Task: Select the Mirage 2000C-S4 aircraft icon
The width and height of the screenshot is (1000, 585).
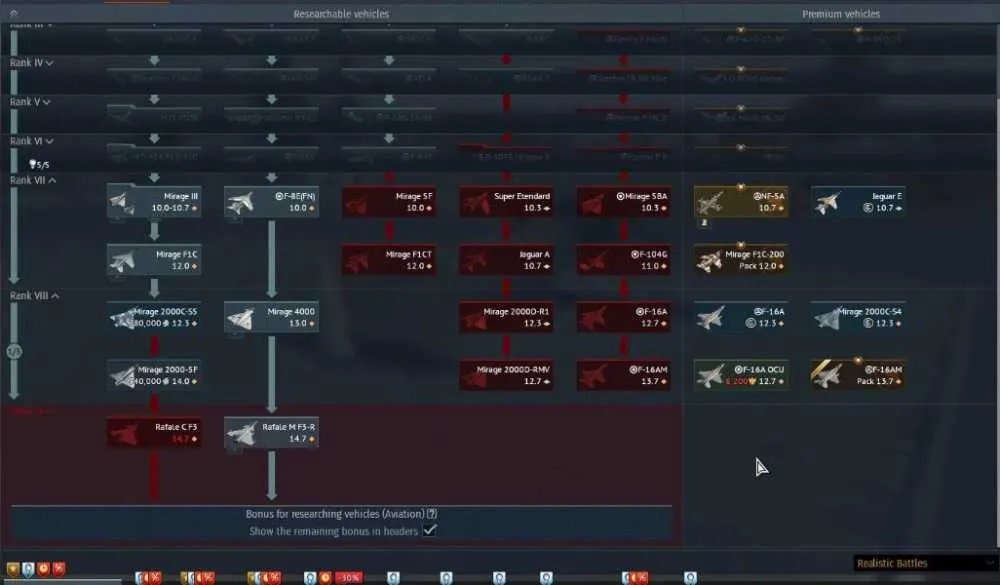Action: (x=827, y=318)
